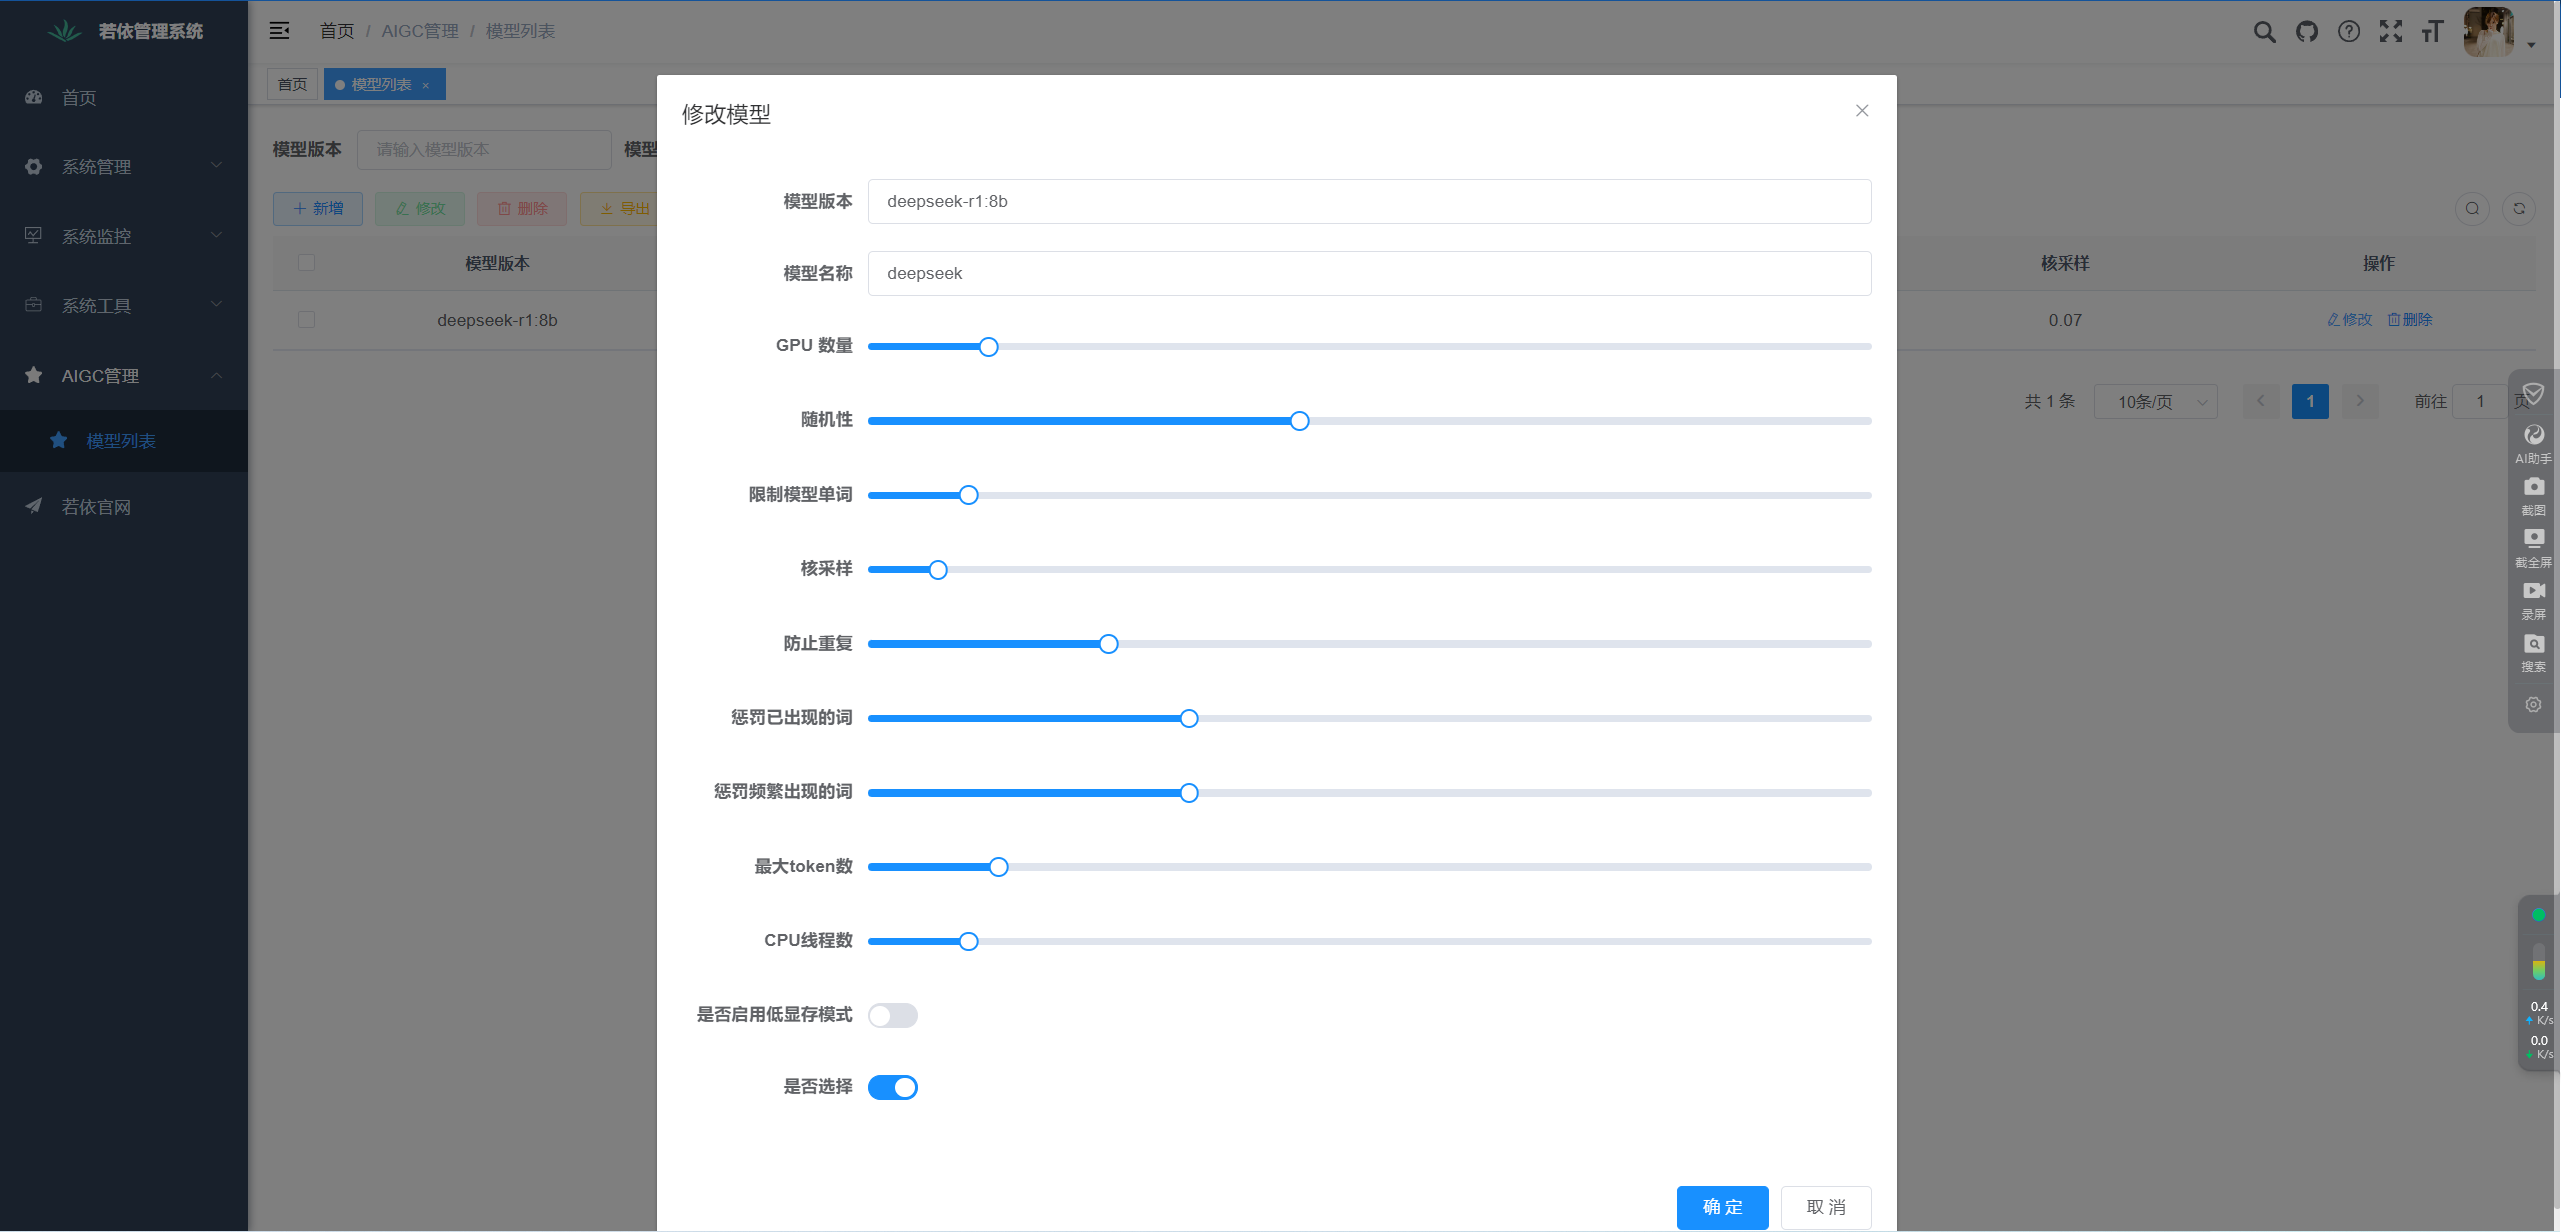This screenshot has width=2561, height=1232.
Task: Click the green 修改 toolbar button
Action: (420, 208)
